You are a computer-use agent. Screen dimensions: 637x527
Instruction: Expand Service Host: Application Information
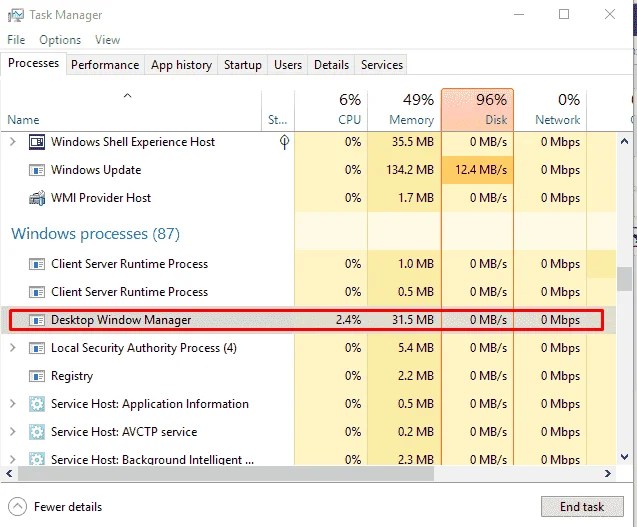(13, 403)
